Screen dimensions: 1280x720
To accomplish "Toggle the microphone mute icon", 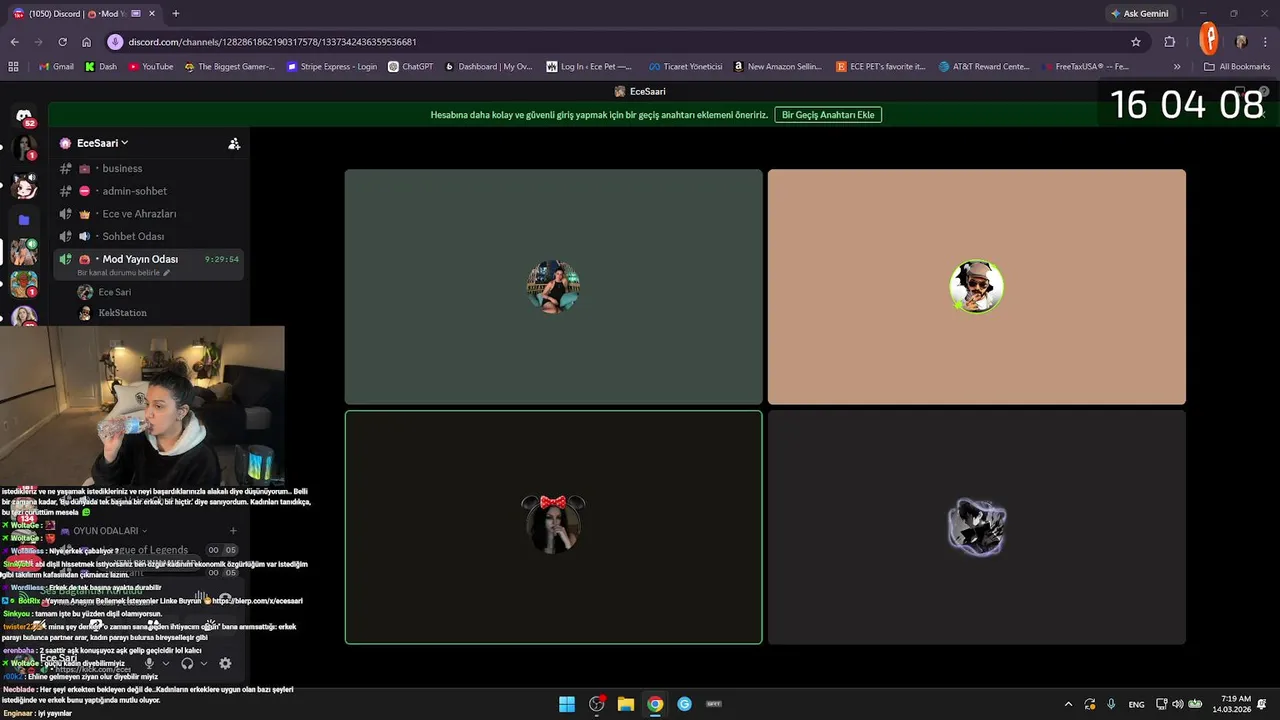I will tap(149, 663).
